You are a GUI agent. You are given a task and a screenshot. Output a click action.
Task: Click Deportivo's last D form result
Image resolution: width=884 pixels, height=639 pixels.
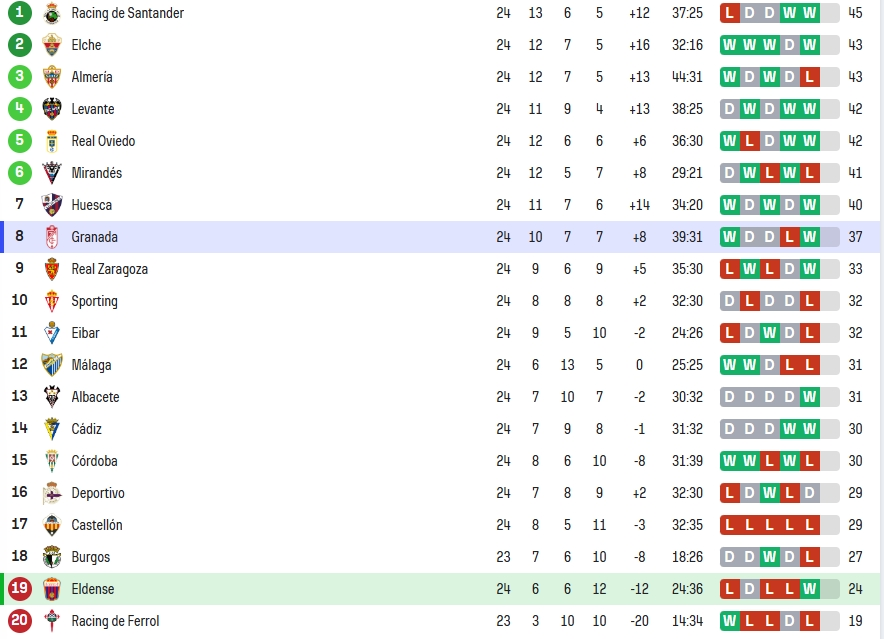pos(810,493)
